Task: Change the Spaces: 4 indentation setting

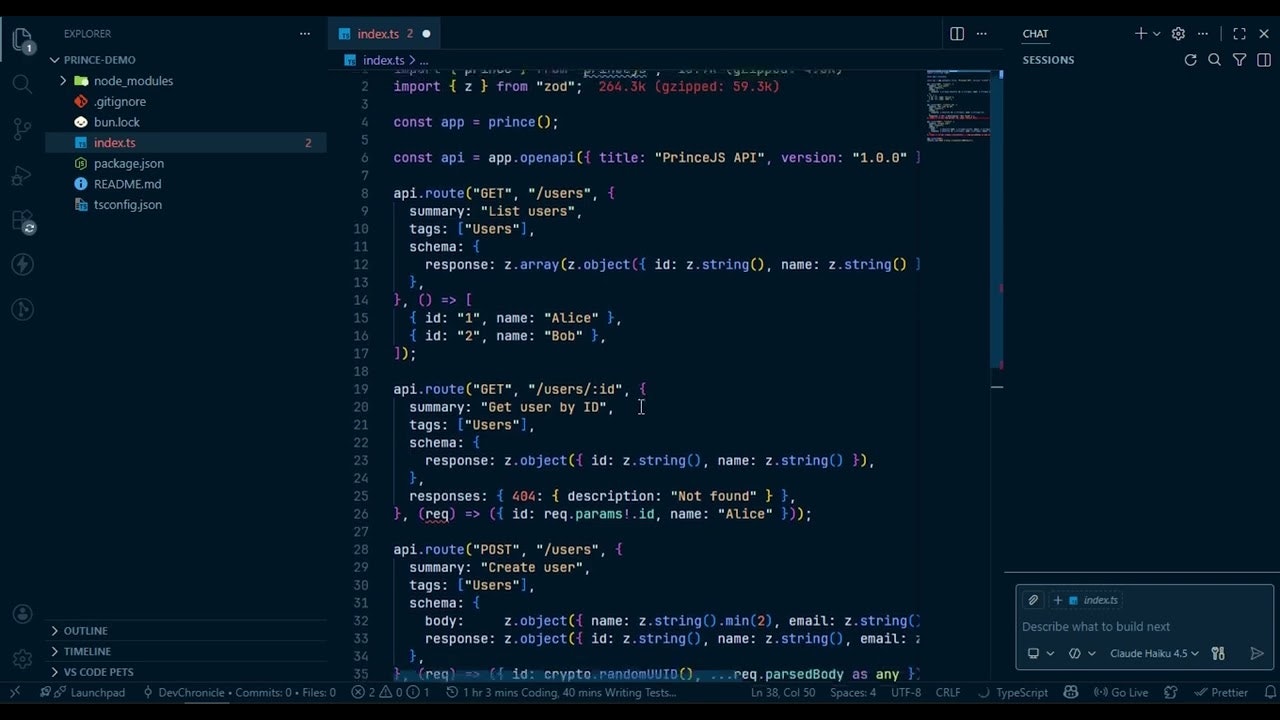Action: 852,692
